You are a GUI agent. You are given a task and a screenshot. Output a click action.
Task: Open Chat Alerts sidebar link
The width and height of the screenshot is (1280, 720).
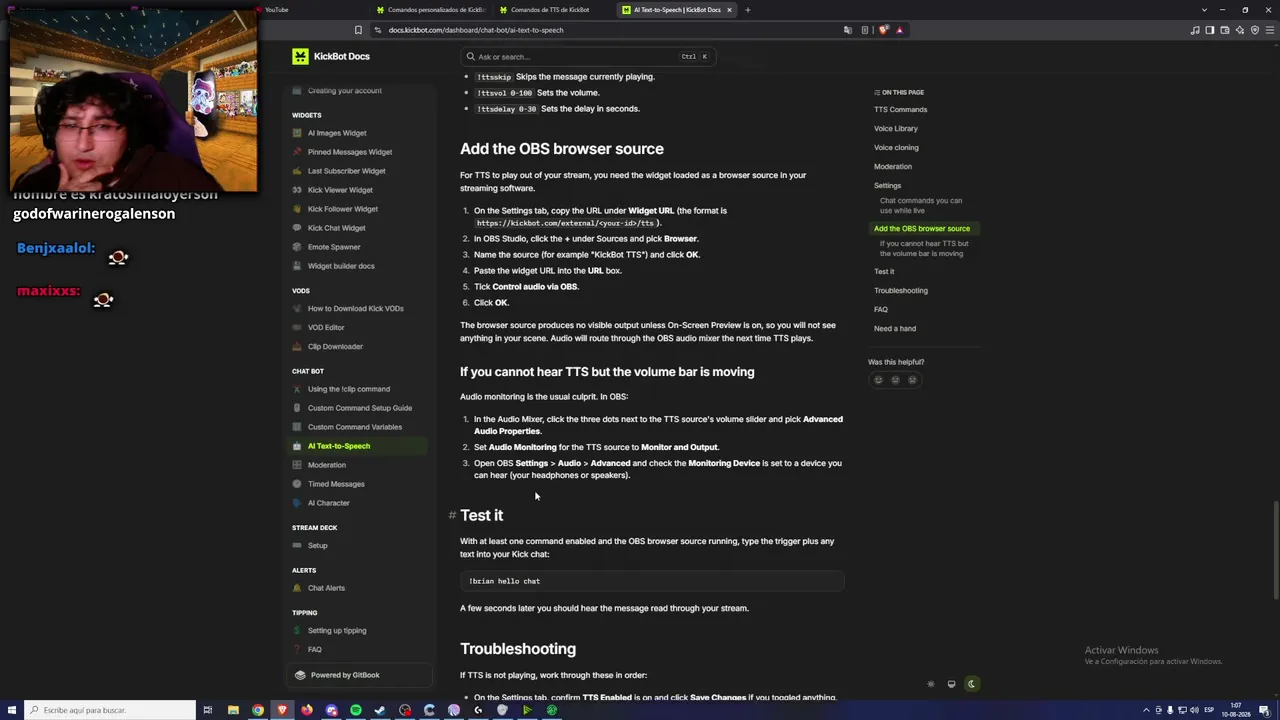[x=326, y=588]
